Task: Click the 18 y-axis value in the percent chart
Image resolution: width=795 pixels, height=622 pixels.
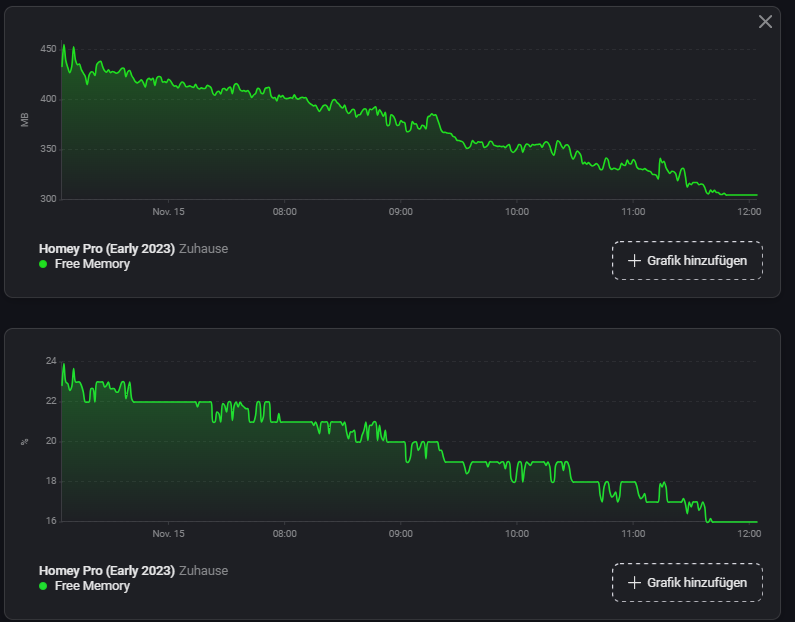Action: [x=51, y=481]
